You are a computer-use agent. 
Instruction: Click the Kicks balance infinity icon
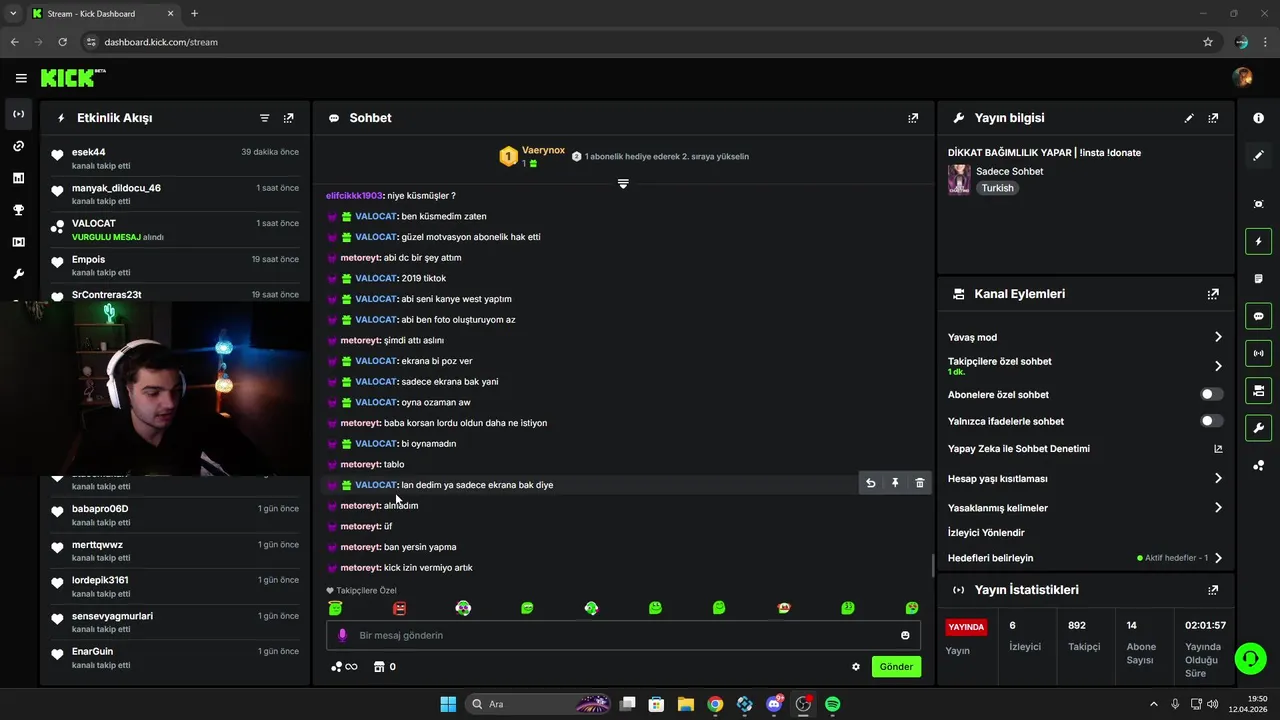point(344,667)
